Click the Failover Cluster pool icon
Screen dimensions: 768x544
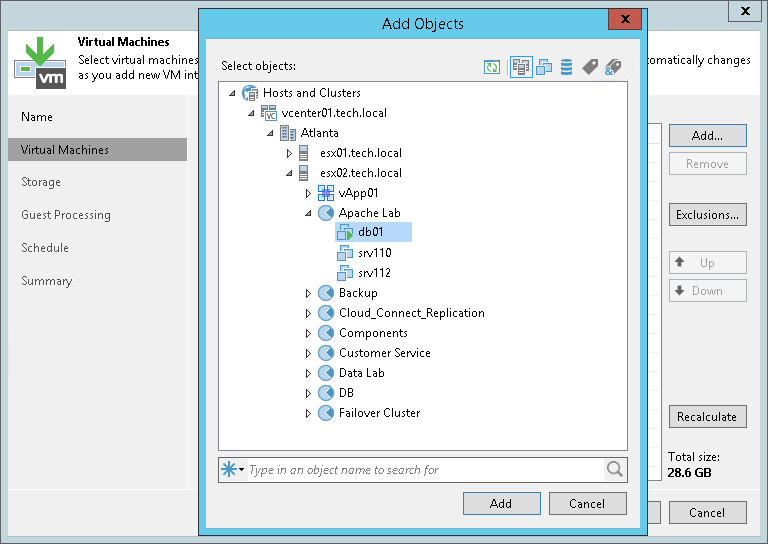326,413
